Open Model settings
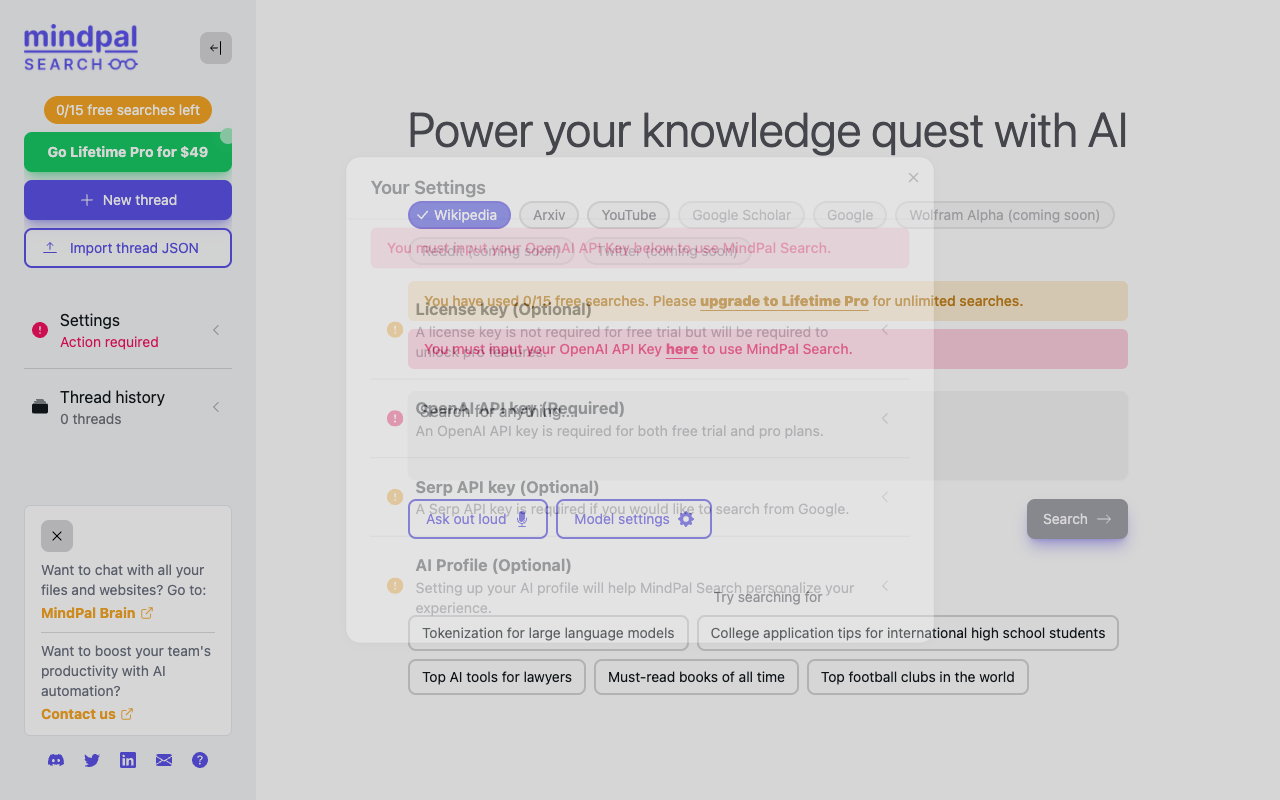Viewport: 1280px width, 800px height. click(634, 519)
